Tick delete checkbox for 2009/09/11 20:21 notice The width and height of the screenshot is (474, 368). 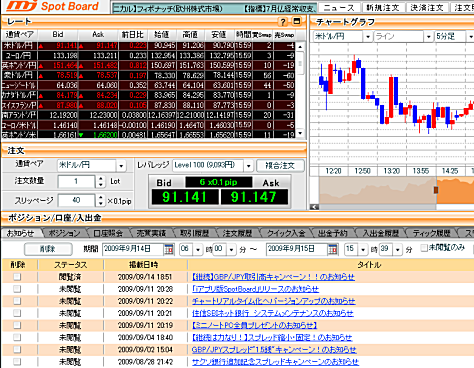tap(17, 313)
